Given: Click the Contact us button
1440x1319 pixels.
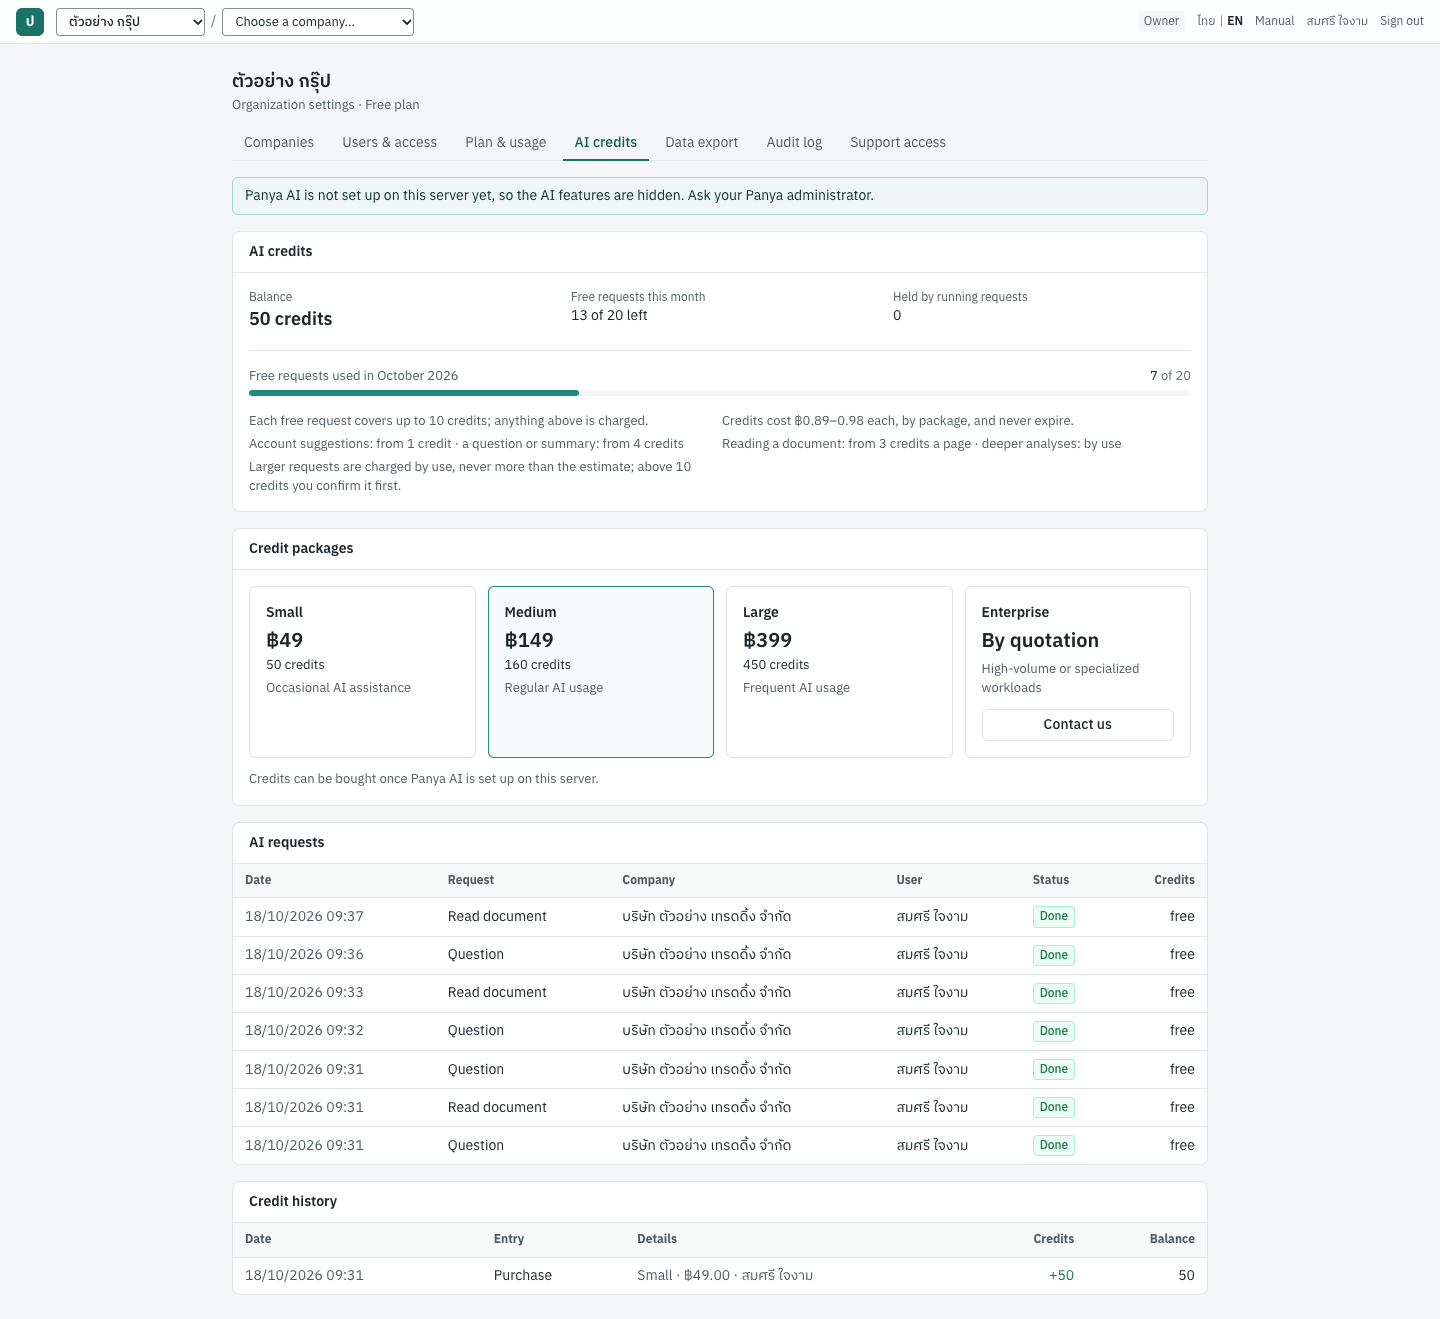Looking at the screenshot, I should point(1077,725).
